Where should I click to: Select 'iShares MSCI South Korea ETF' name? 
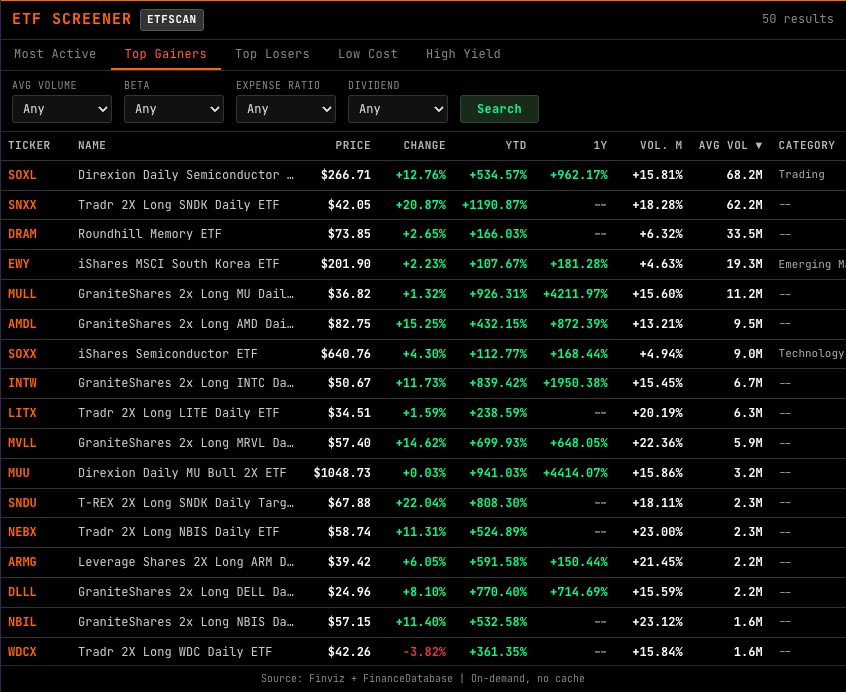click(179, 264)
